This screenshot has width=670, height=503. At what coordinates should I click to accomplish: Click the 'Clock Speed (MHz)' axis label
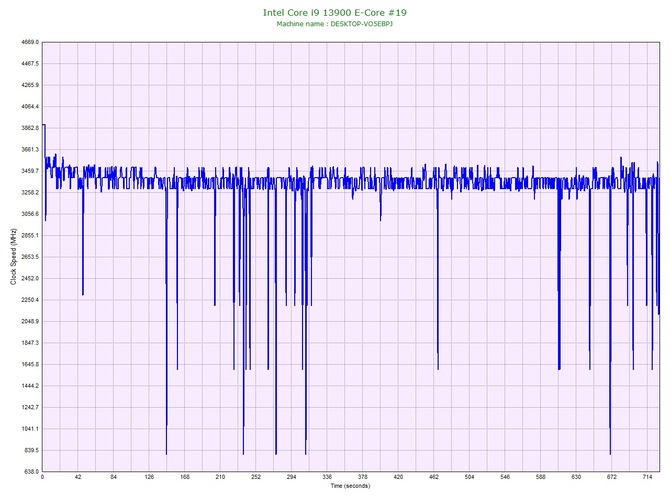coord(14,256)
